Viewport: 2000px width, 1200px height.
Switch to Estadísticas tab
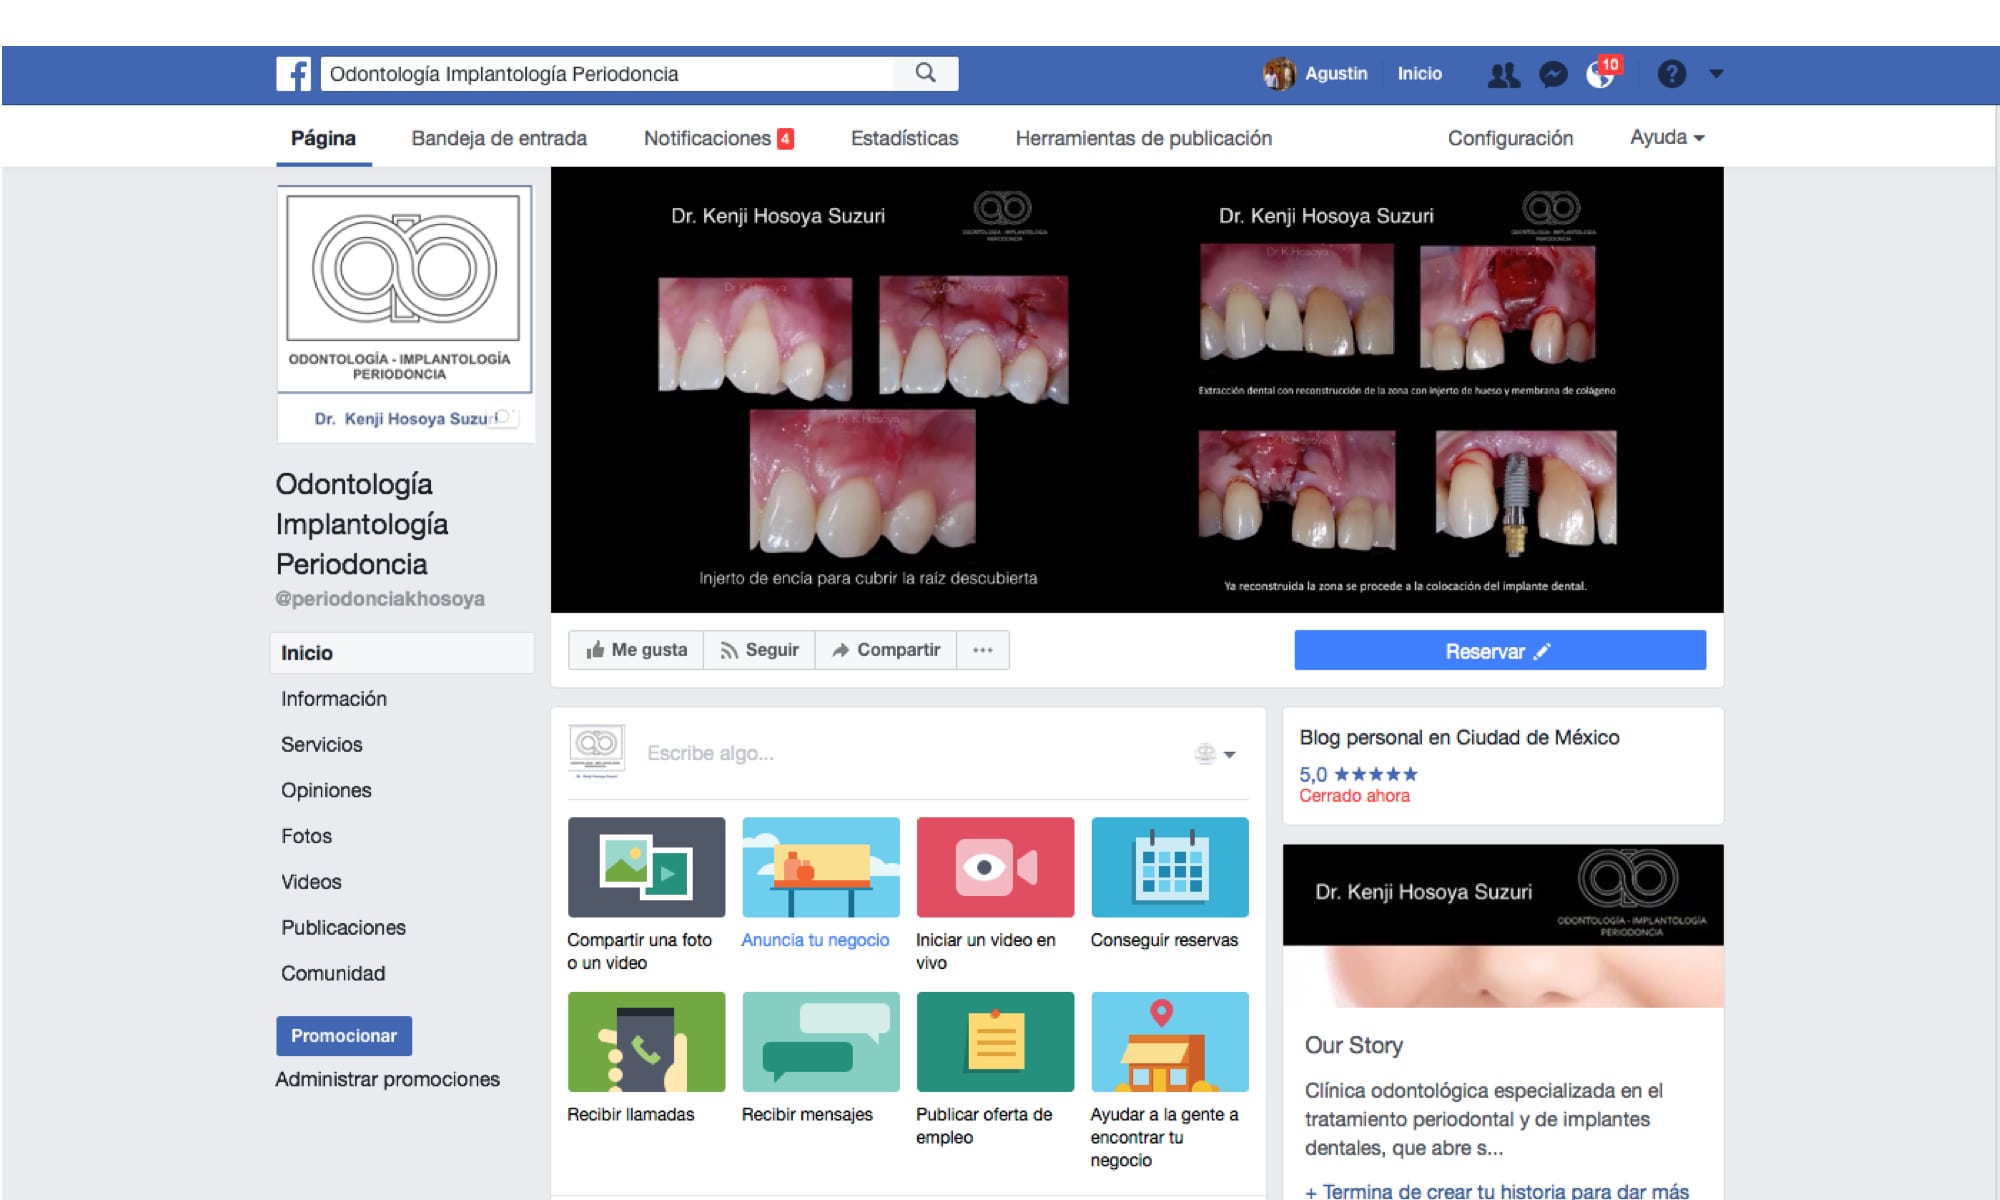(x=904, y=138)
